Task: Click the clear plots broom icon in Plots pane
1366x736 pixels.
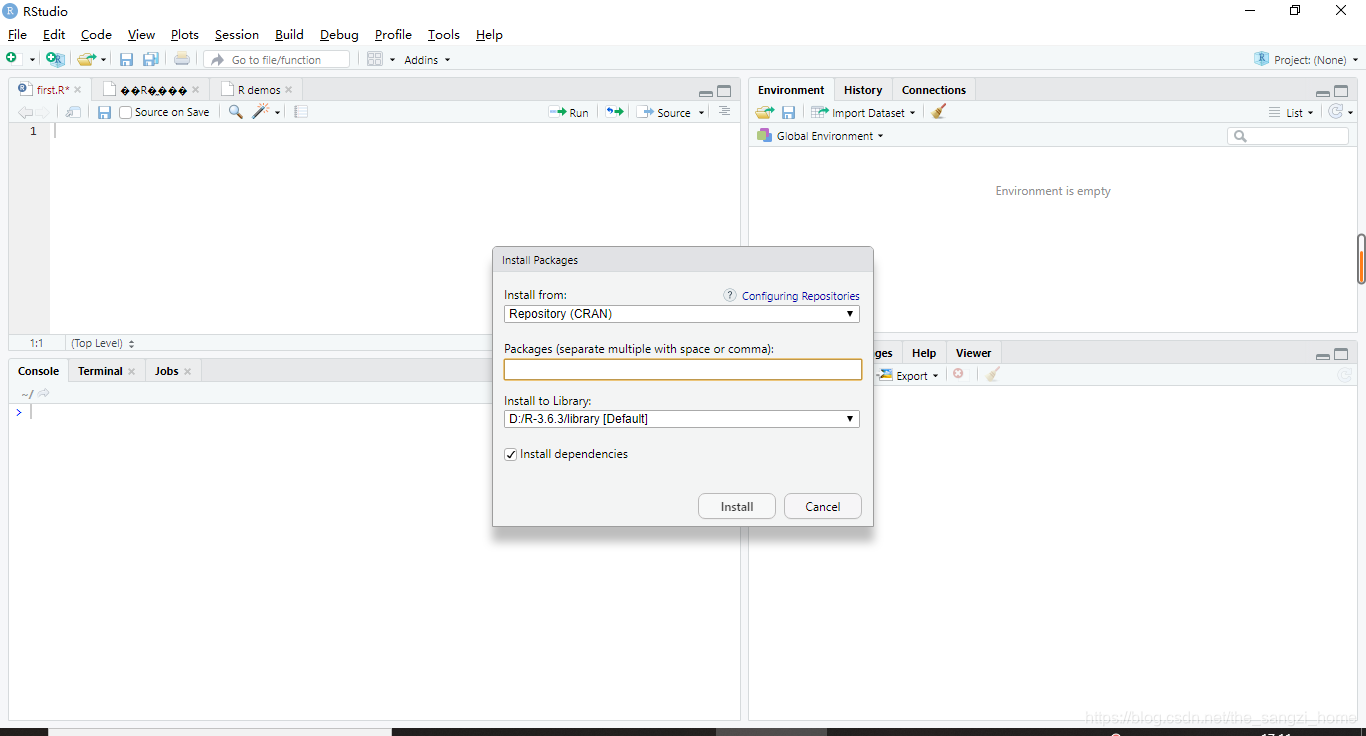Action: pos(992,374)
